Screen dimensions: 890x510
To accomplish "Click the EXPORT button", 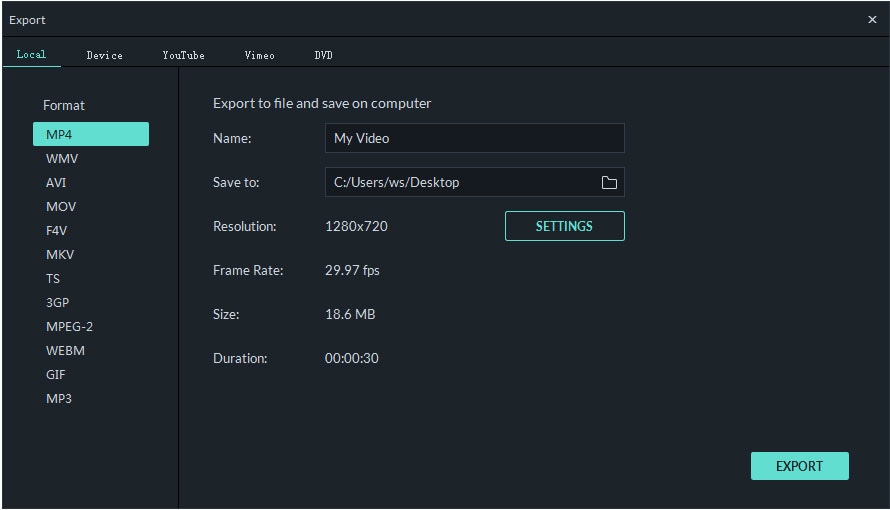I will point(800,466).
